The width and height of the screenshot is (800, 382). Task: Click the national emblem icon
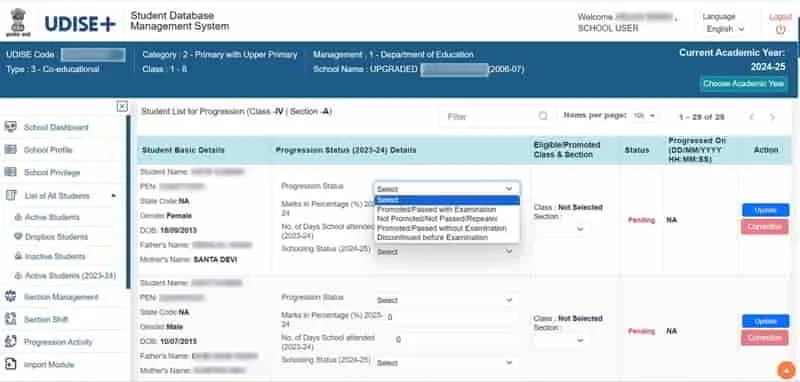(x=18, y=22)
